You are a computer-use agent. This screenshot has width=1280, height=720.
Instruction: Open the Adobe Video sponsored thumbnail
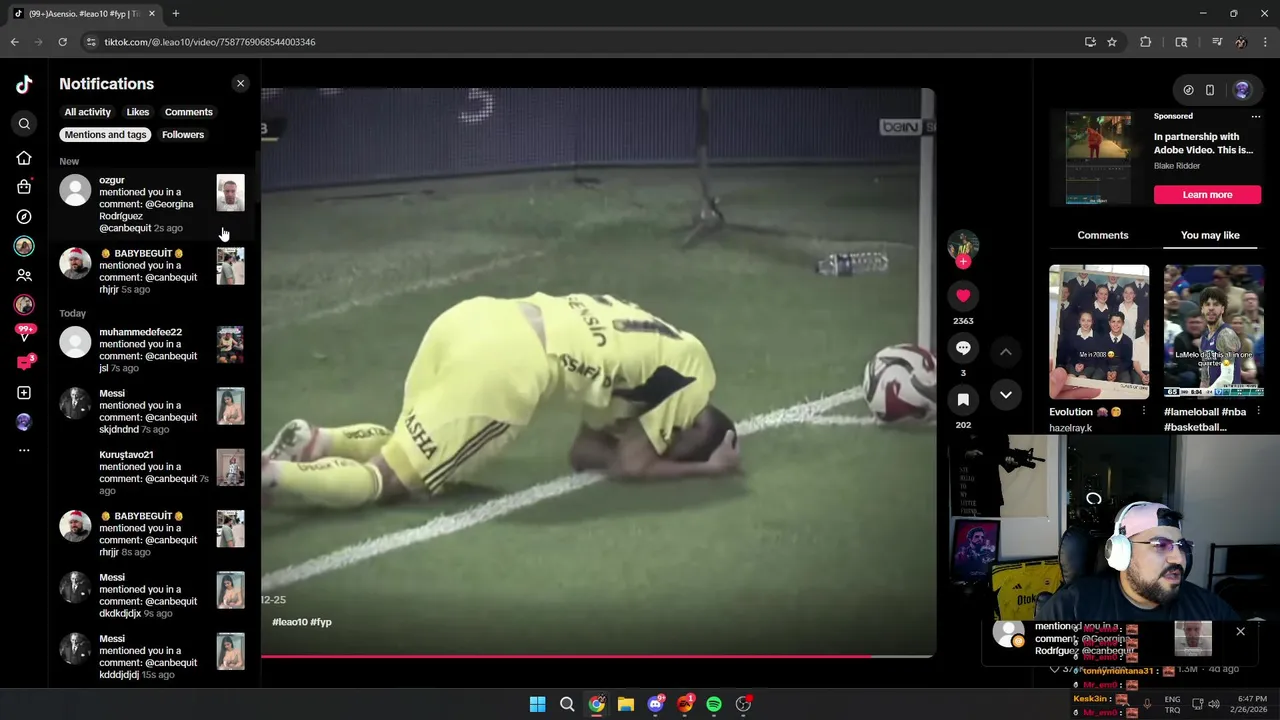(1099, 158)
